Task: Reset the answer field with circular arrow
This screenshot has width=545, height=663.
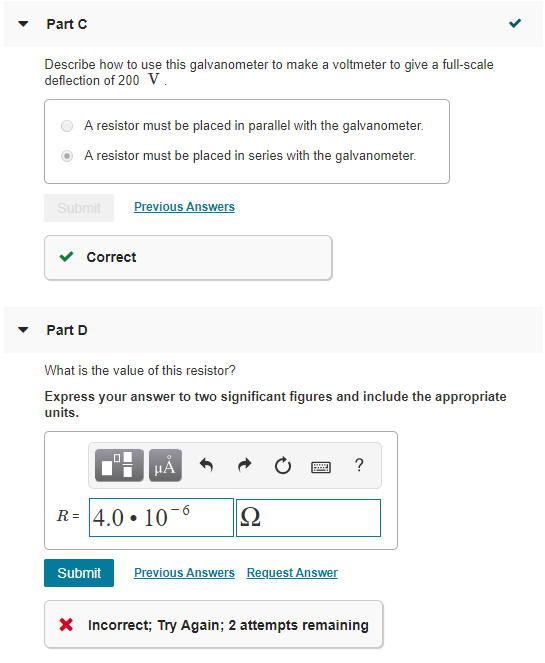Action: [282, 466]
